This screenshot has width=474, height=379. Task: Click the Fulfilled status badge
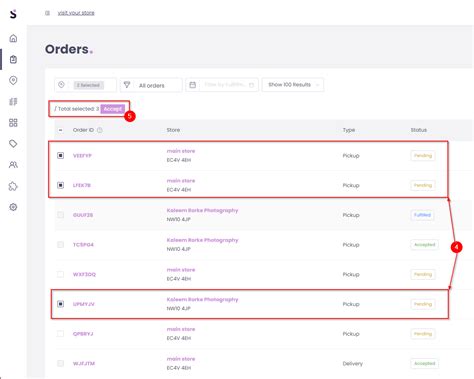click(x=422, y=215)
